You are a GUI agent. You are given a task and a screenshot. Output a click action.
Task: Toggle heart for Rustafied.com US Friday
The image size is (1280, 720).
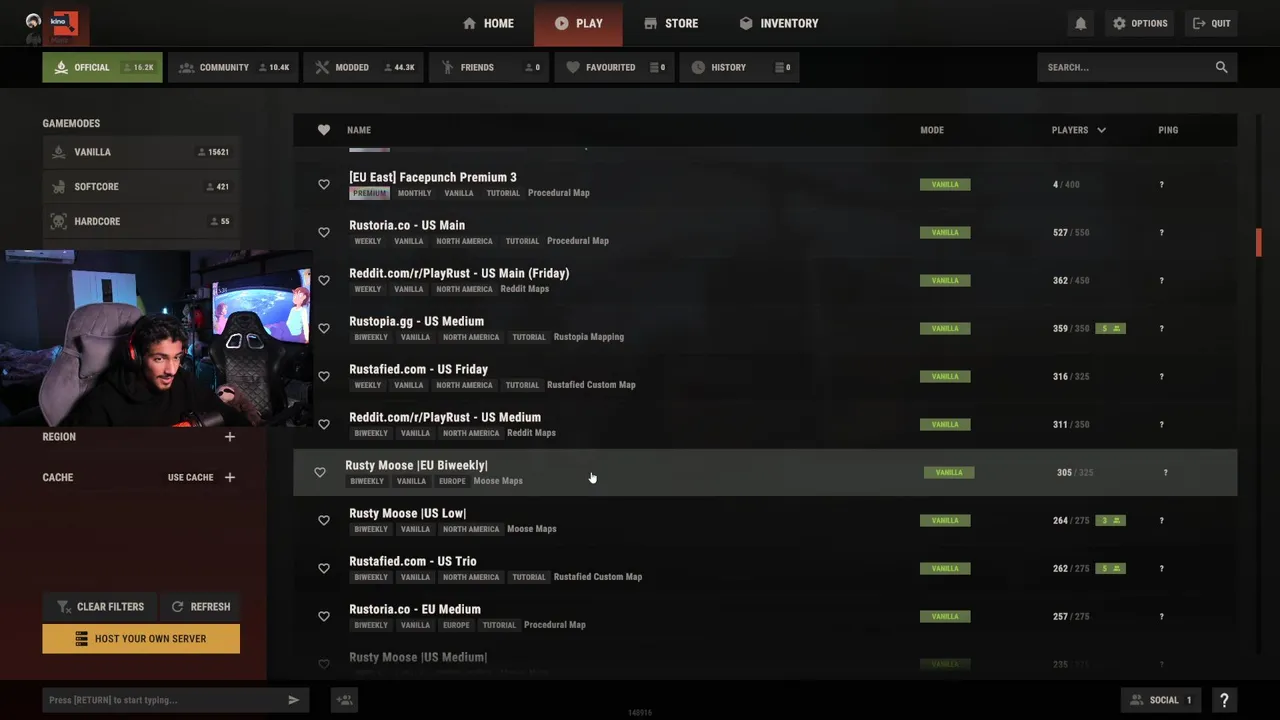[323, 377]
